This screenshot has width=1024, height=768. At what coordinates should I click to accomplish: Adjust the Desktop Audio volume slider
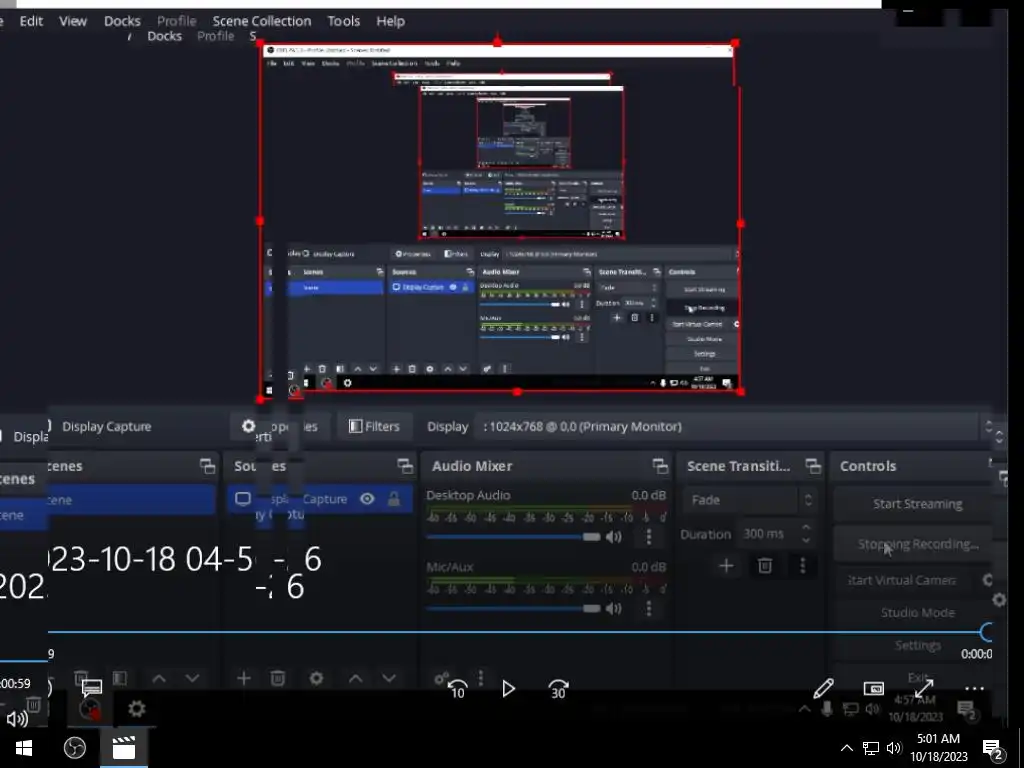pyautogui.click(x=513, y=537)
